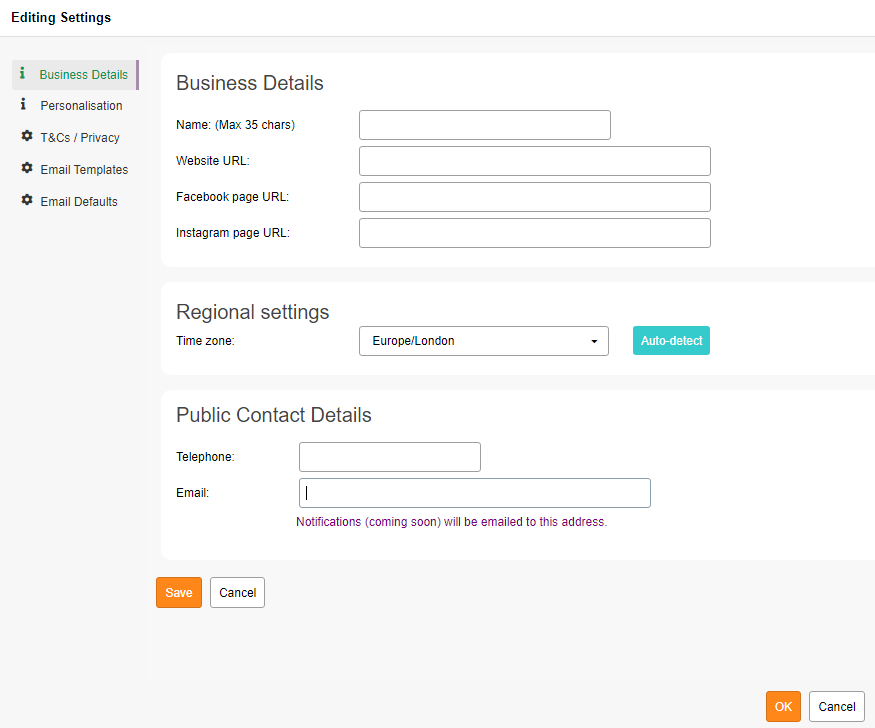Click the Instagram page URL field
875x728 pixels.
(535, 233)
